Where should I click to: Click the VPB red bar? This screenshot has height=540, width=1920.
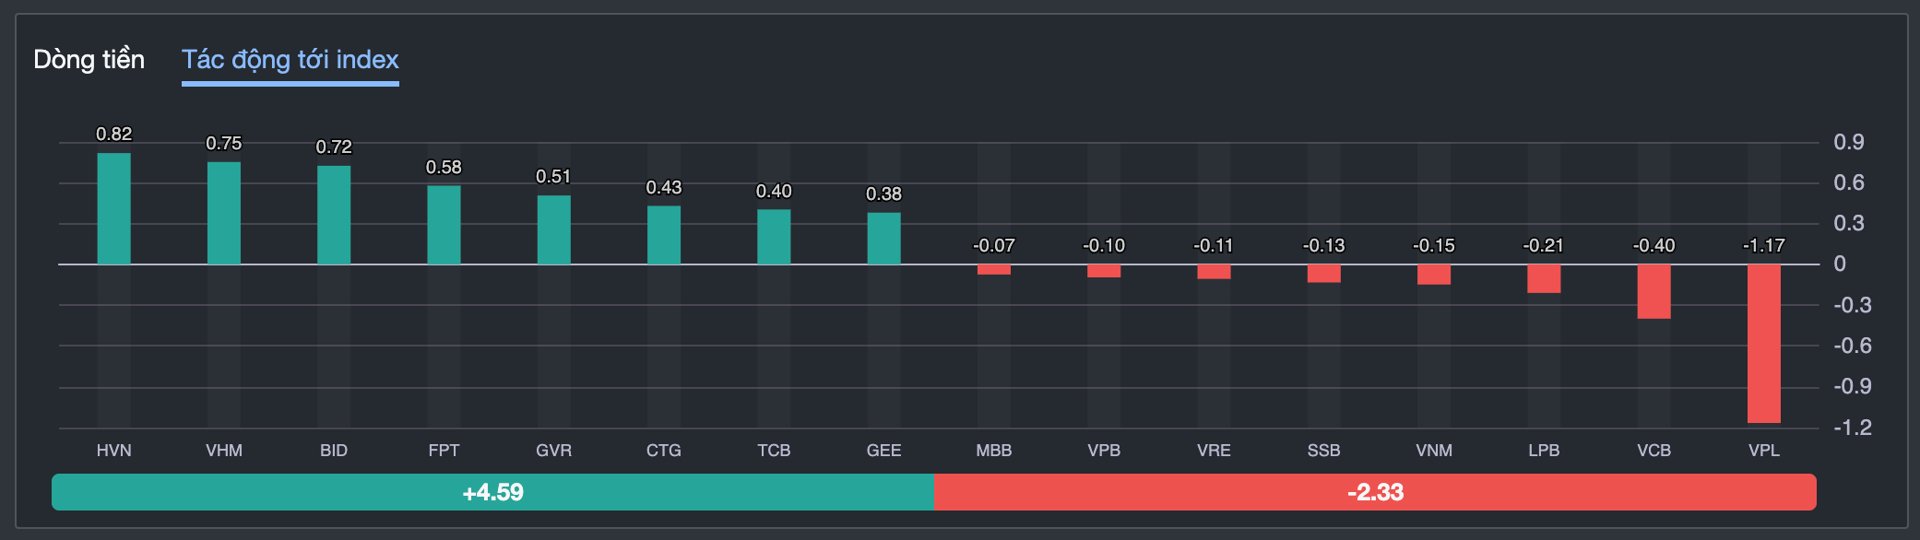pyautogui.click(x=1104, y=271)
